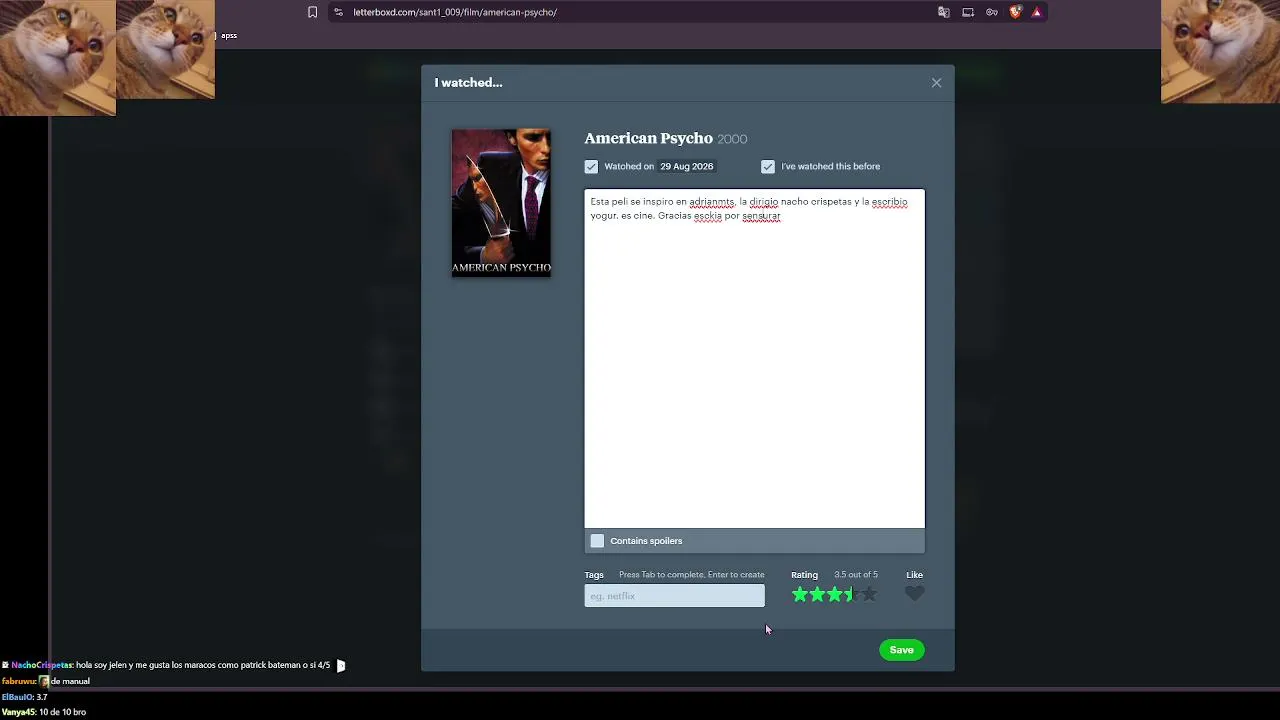Bookmark this page with the bookmark icon
This screenshot has width=1280, height=720.
pos(312,12)
